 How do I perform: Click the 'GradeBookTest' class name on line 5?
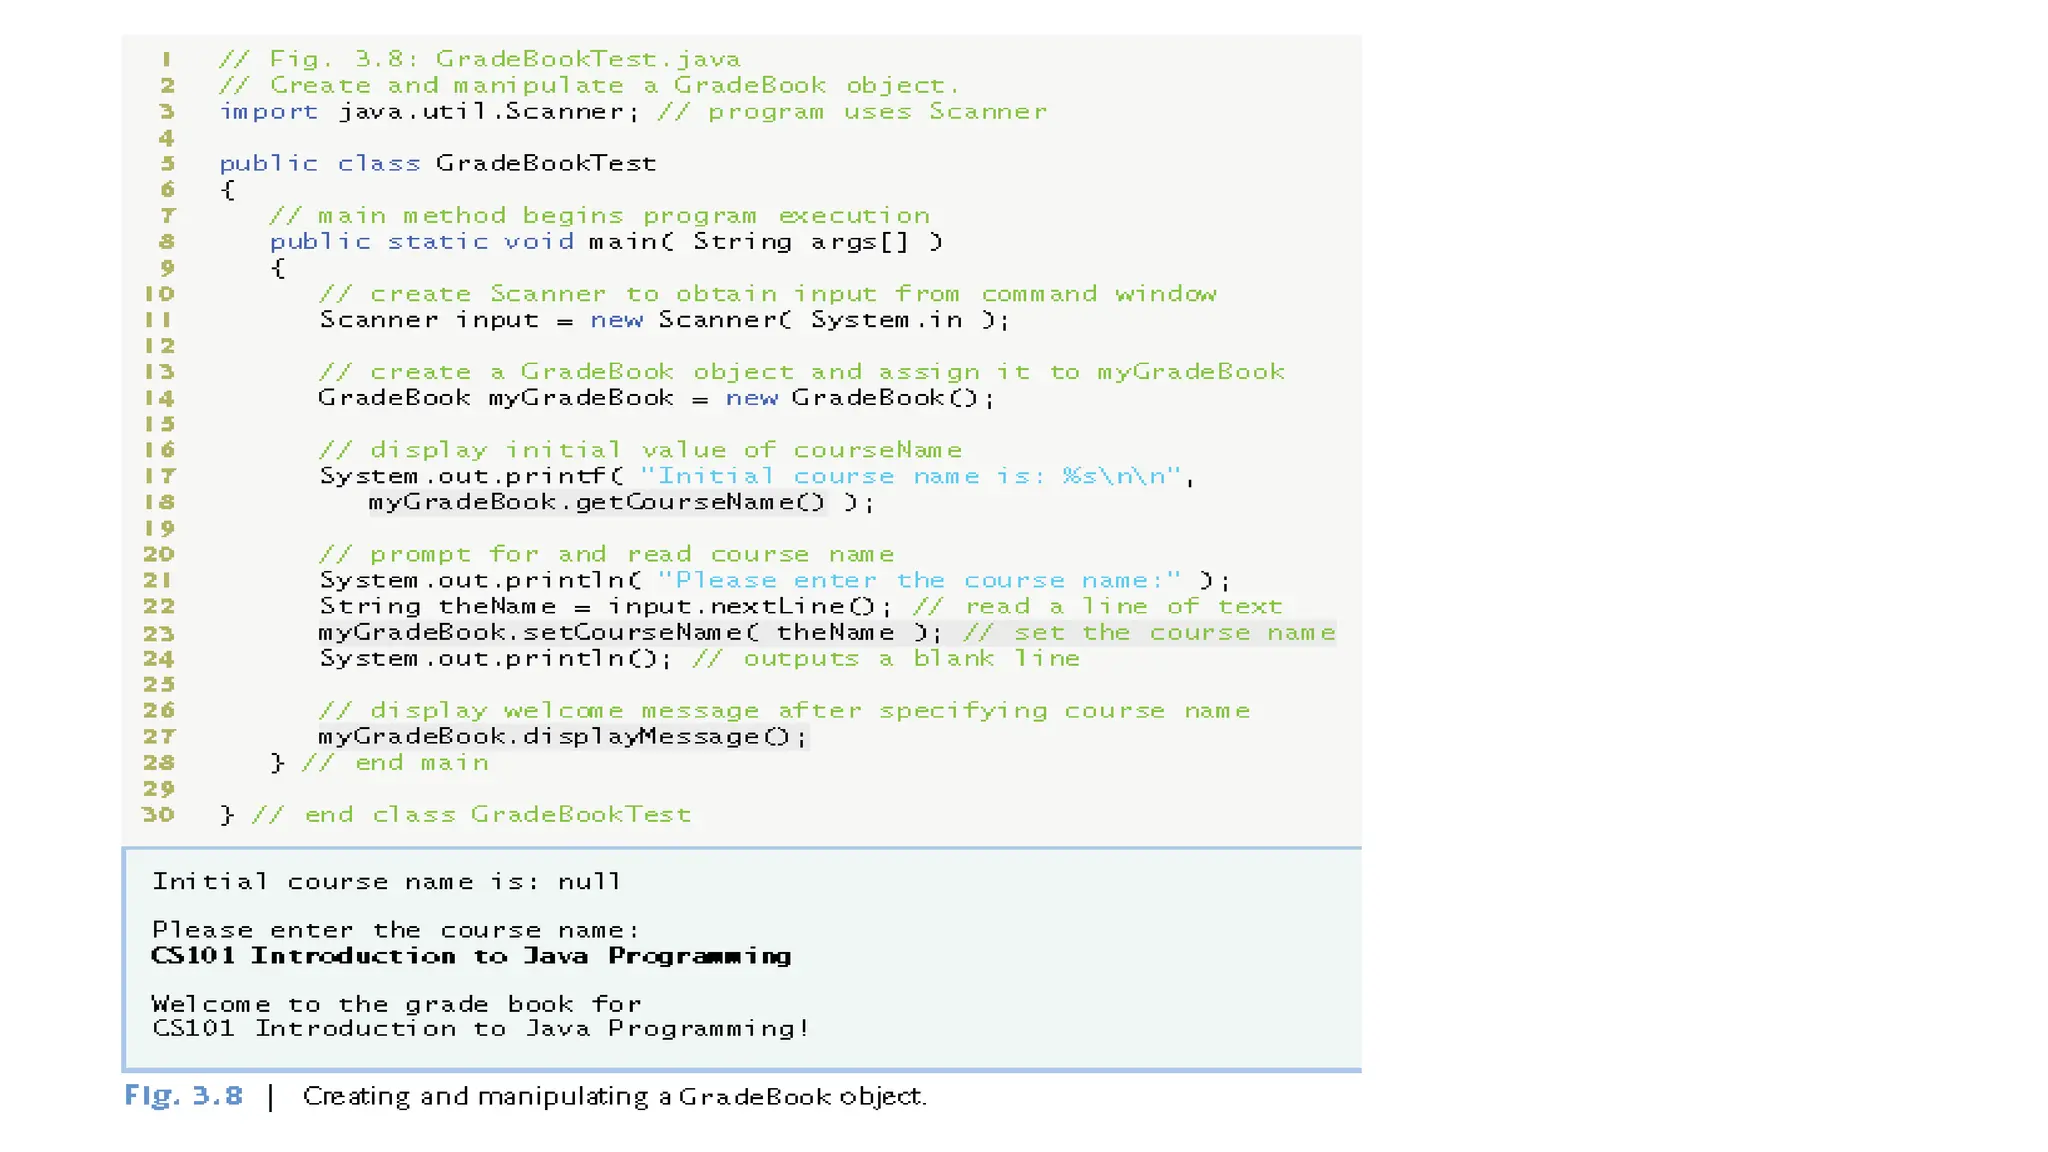pyautogui.click(x=546, y=163)
